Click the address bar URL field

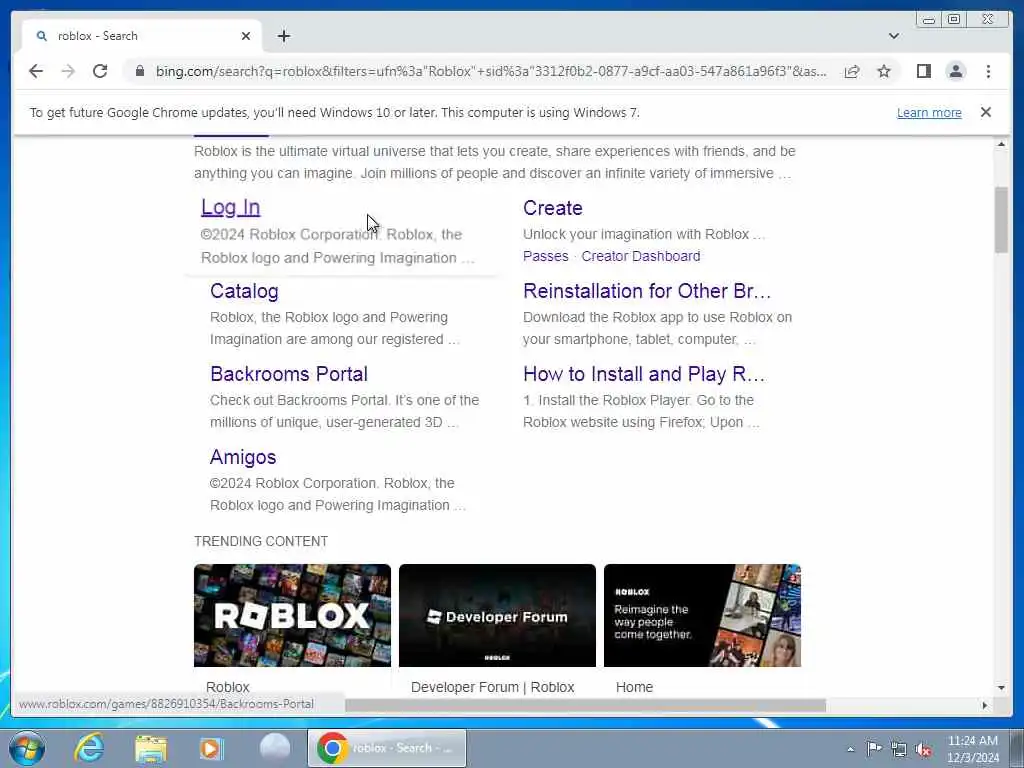pyautogui.click(x=491, y=71)
